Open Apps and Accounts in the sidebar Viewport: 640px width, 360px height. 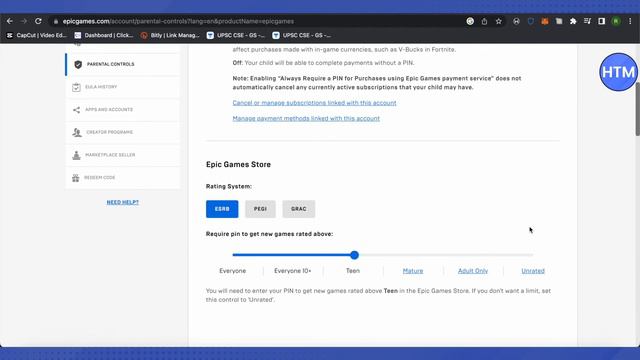tap(122, 110)
